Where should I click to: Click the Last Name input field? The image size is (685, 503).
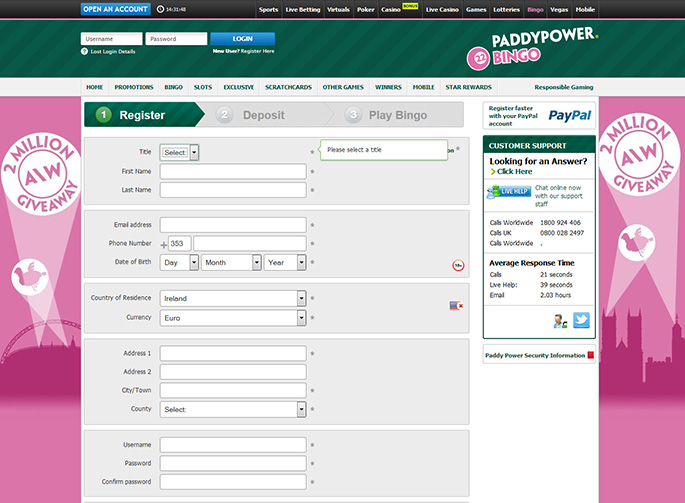233,190
